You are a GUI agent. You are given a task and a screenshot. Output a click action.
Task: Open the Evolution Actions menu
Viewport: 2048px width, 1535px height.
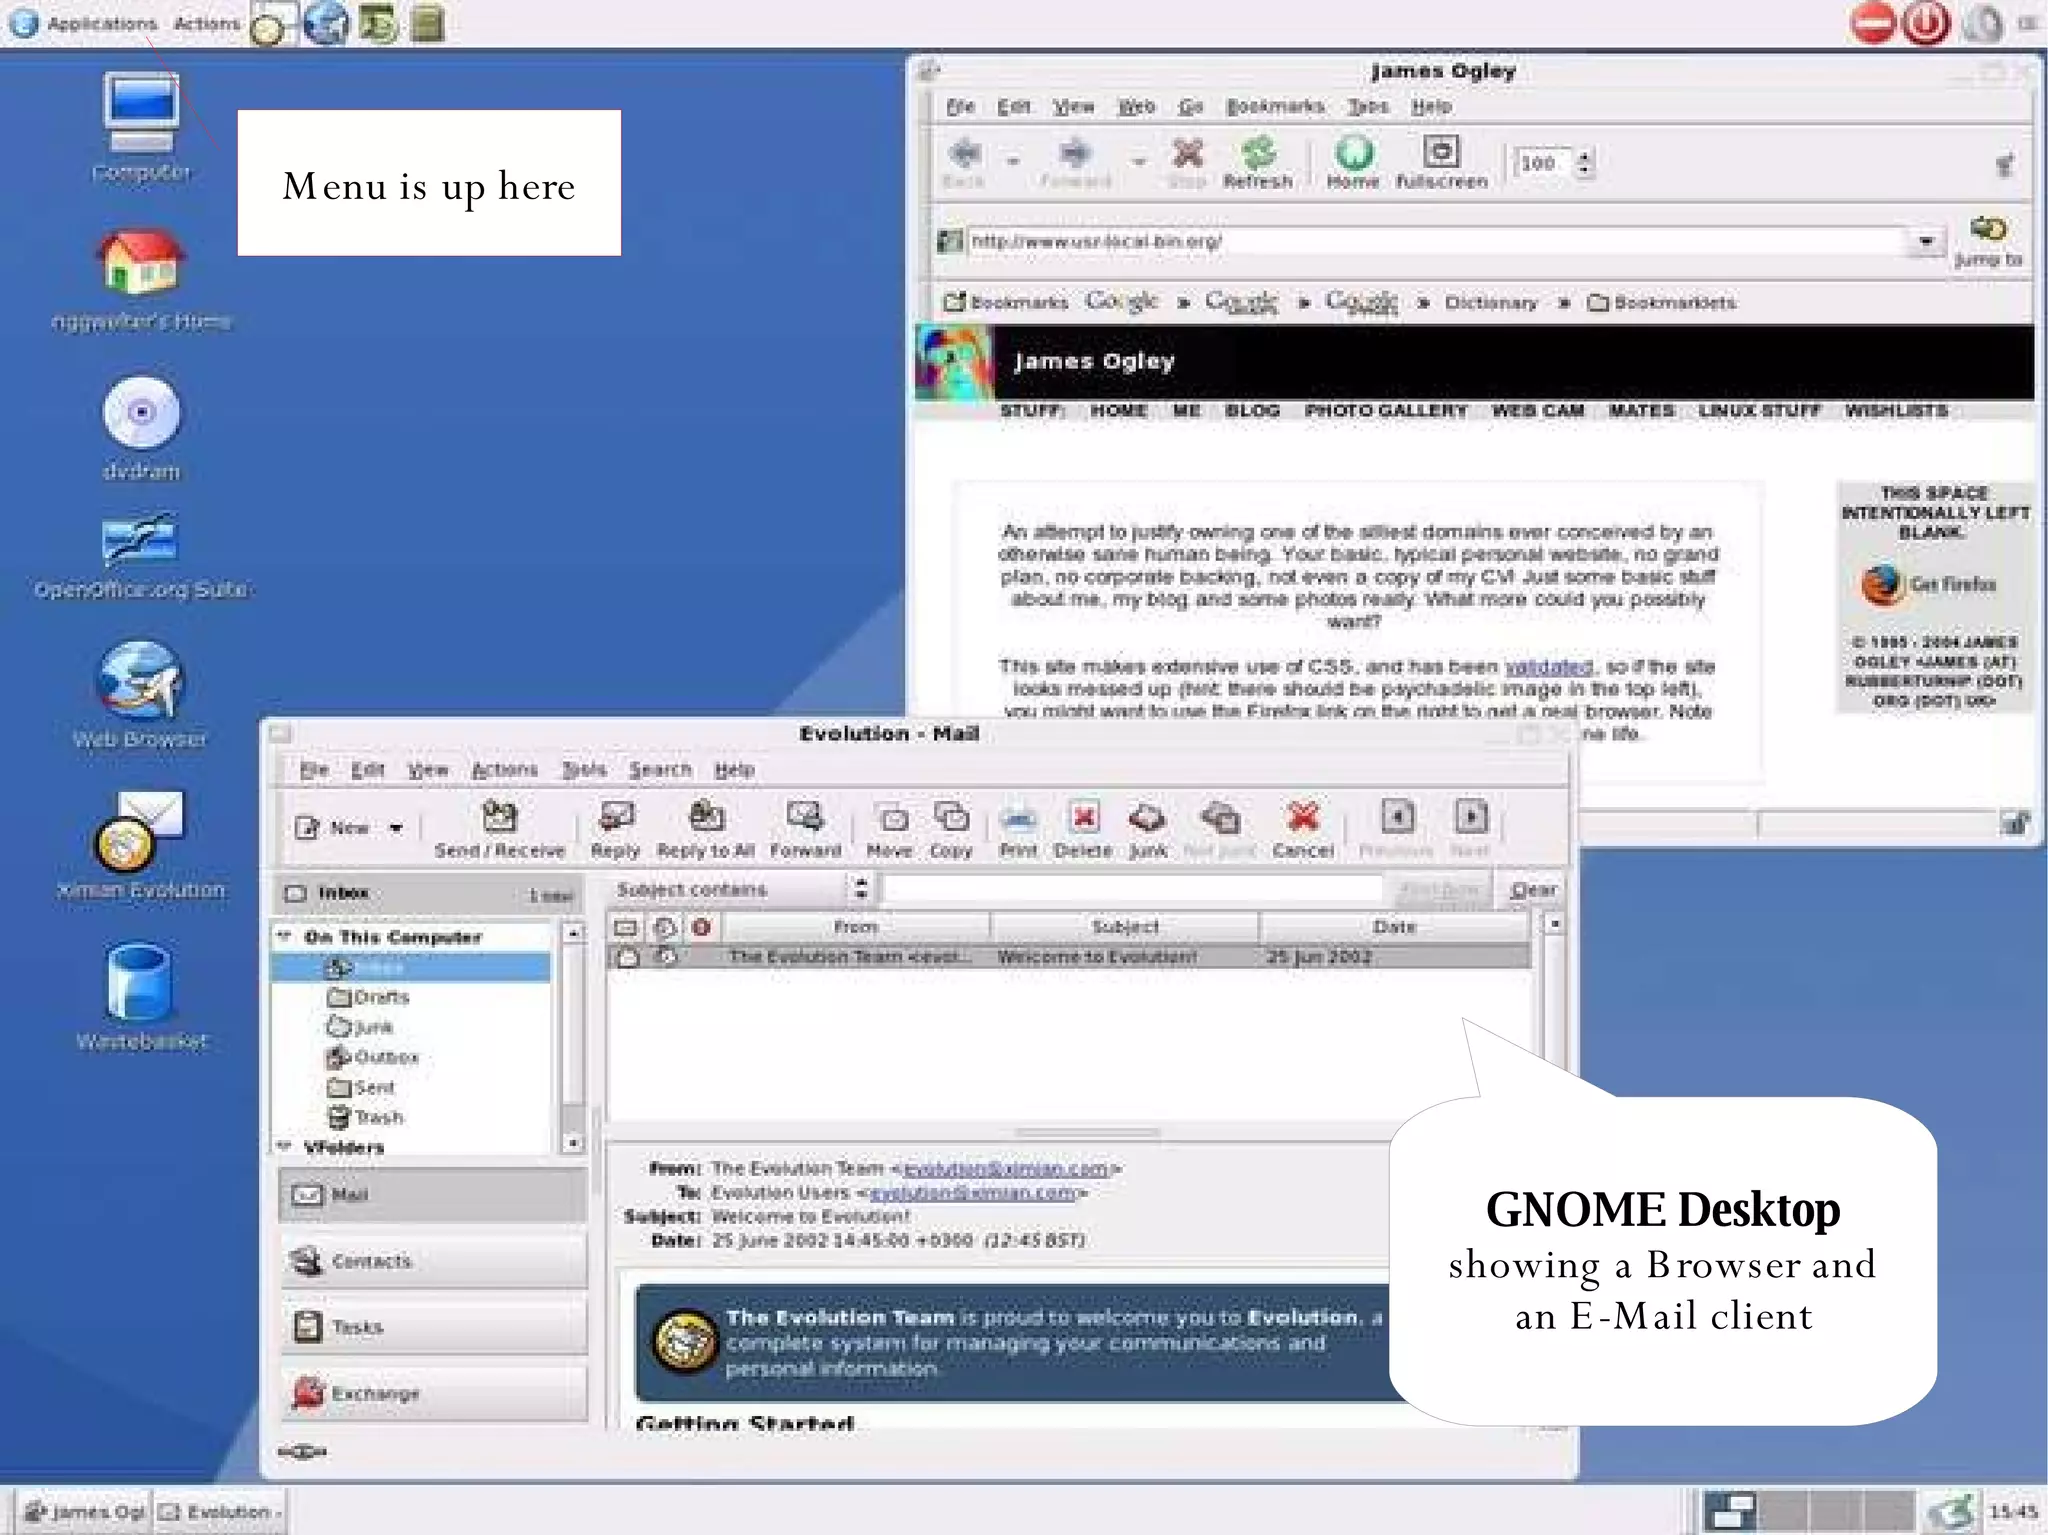[x=504, y=769]
